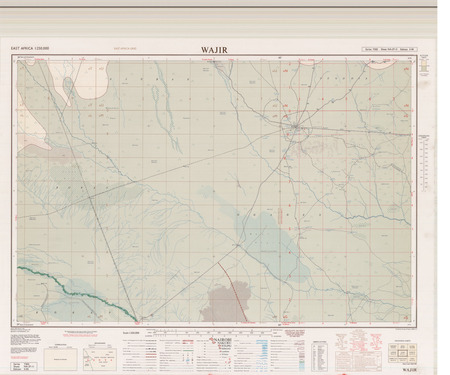Click the purple-brown shaded area at the map's bottom
Image resolution: width=450 pixels, height=375 pixels.
[x=227, y=302]
